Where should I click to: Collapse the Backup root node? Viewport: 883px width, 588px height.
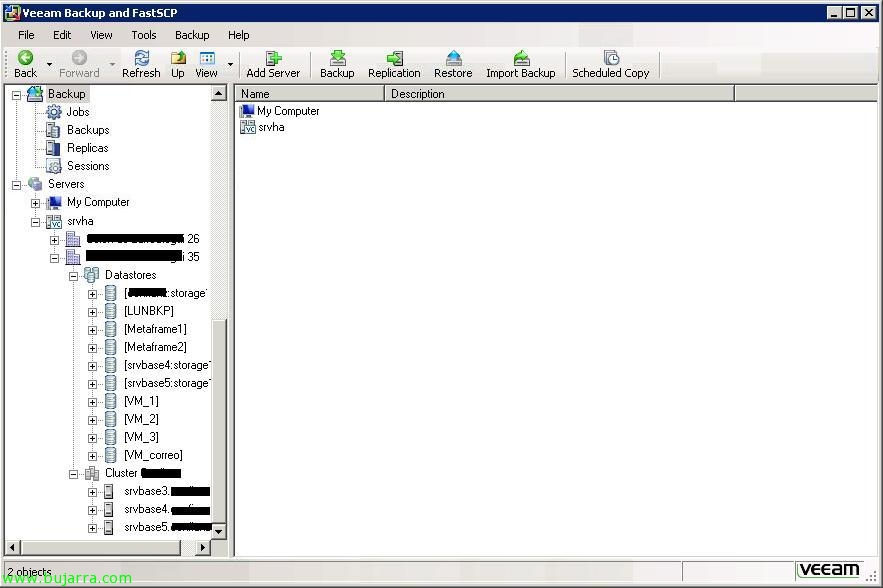16,95
